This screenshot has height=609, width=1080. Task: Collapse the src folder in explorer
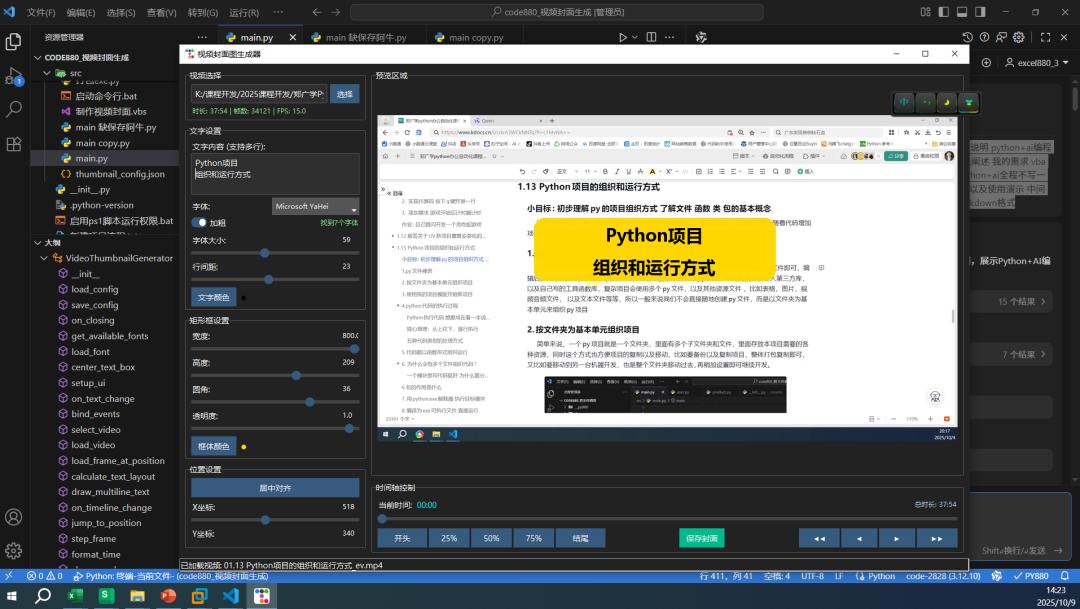coord(47,73)
